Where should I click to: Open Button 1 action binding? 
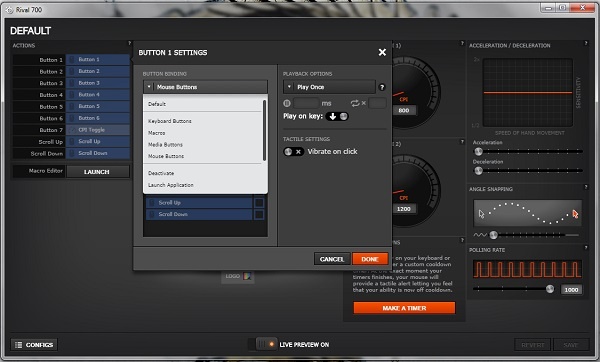98,60
